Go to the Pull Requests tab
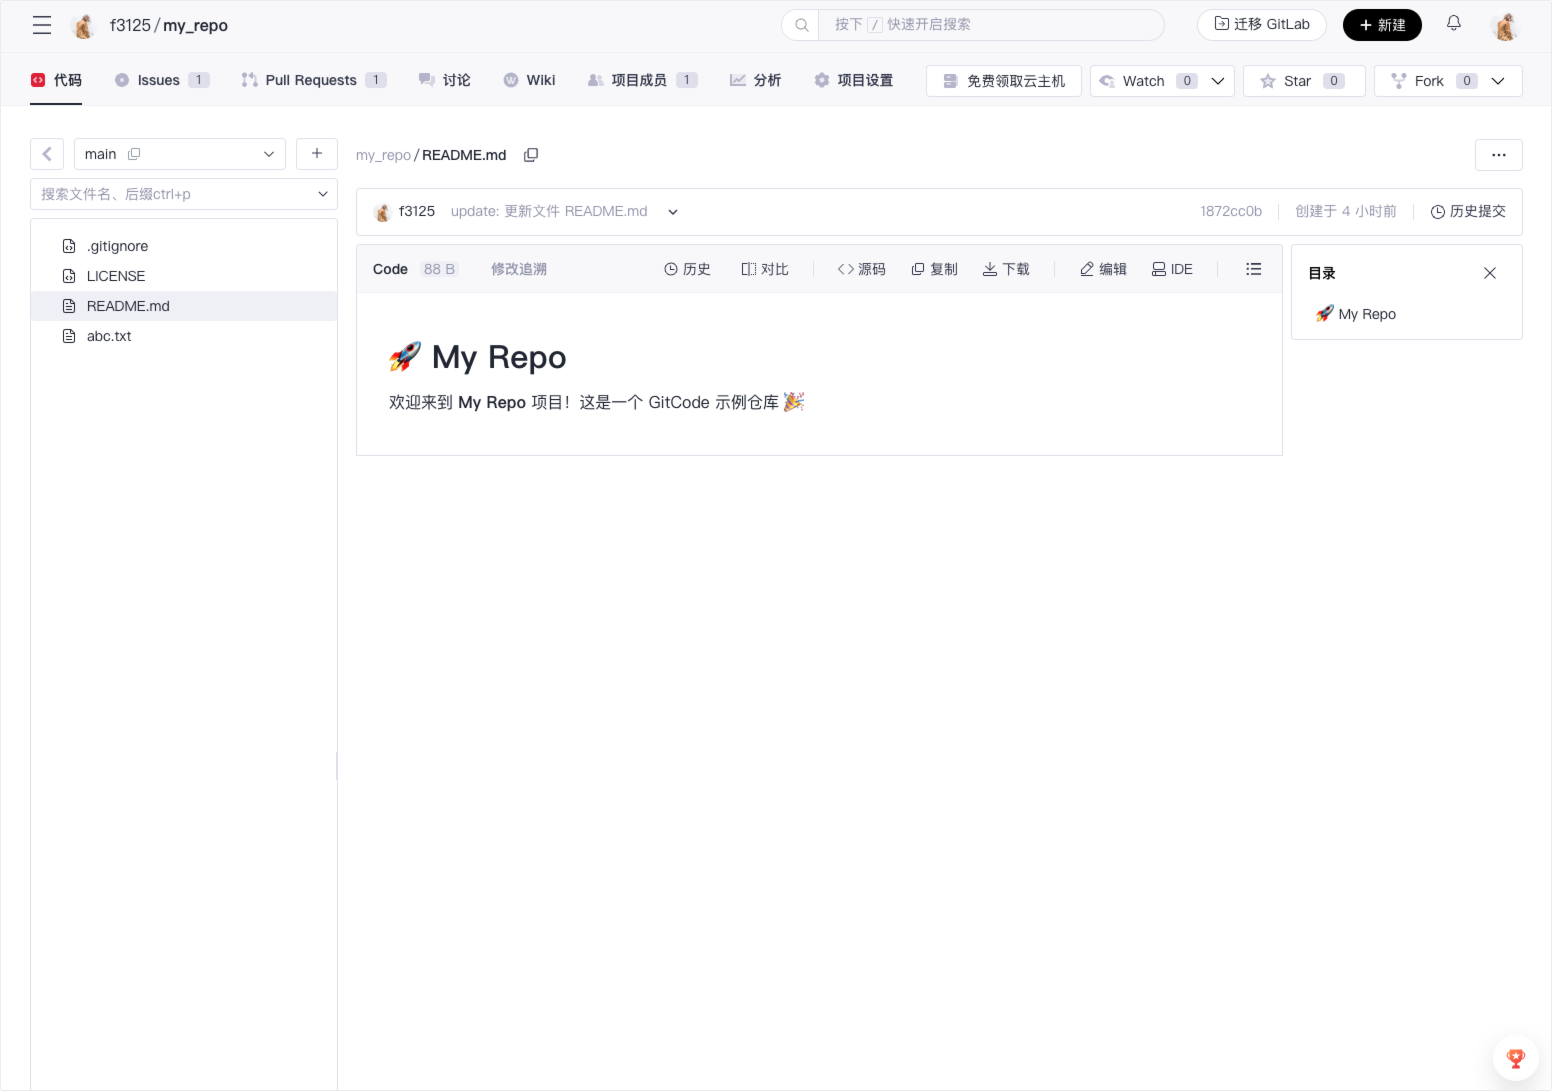The height and width of the screenshot is (1091, 1552). tap(311, 80)
